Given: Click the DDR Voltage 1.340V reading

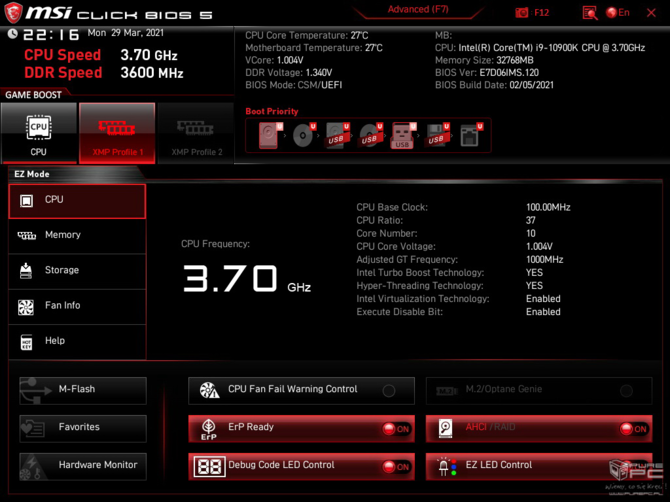Looking at the screenshot, I should 288,73.
